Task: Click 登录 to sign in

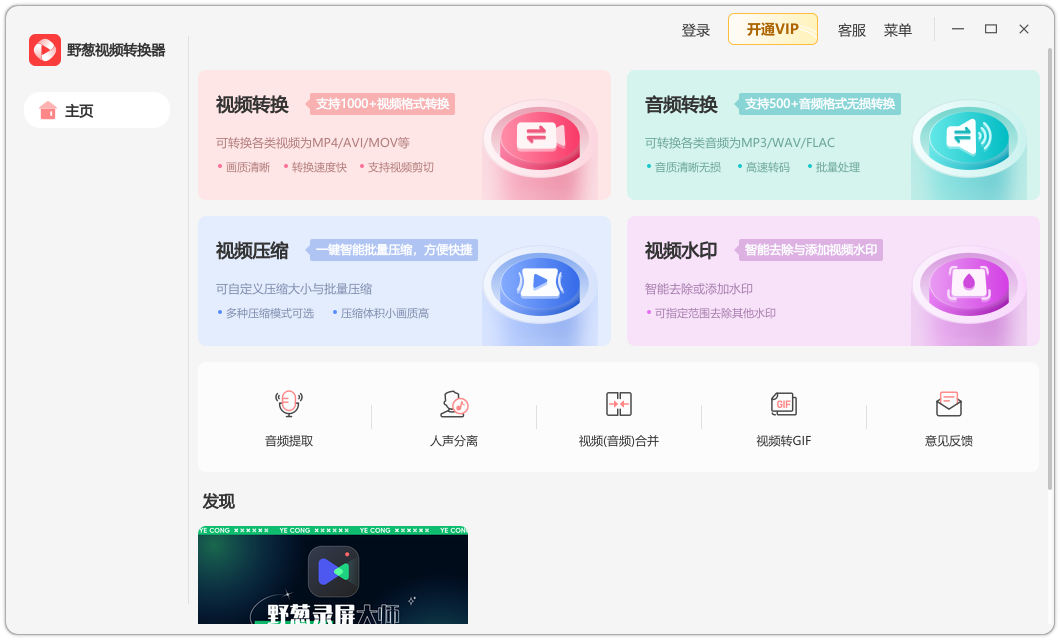Action: 696,29
